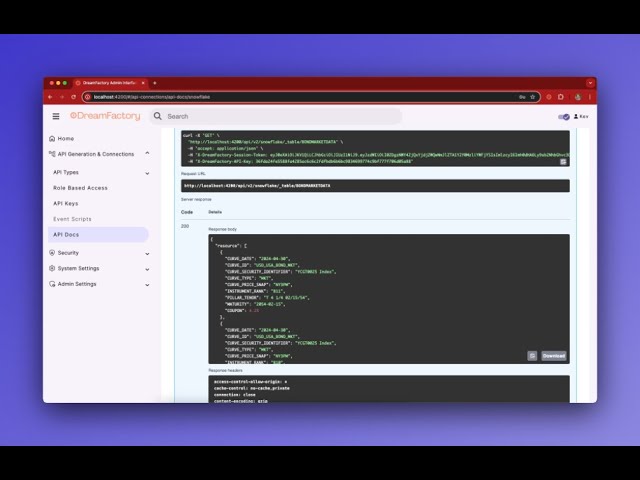Open the password key icon in the address bar
Image resolution: width=640 pixels, height=480 pixels.
[x=522, y=97]
